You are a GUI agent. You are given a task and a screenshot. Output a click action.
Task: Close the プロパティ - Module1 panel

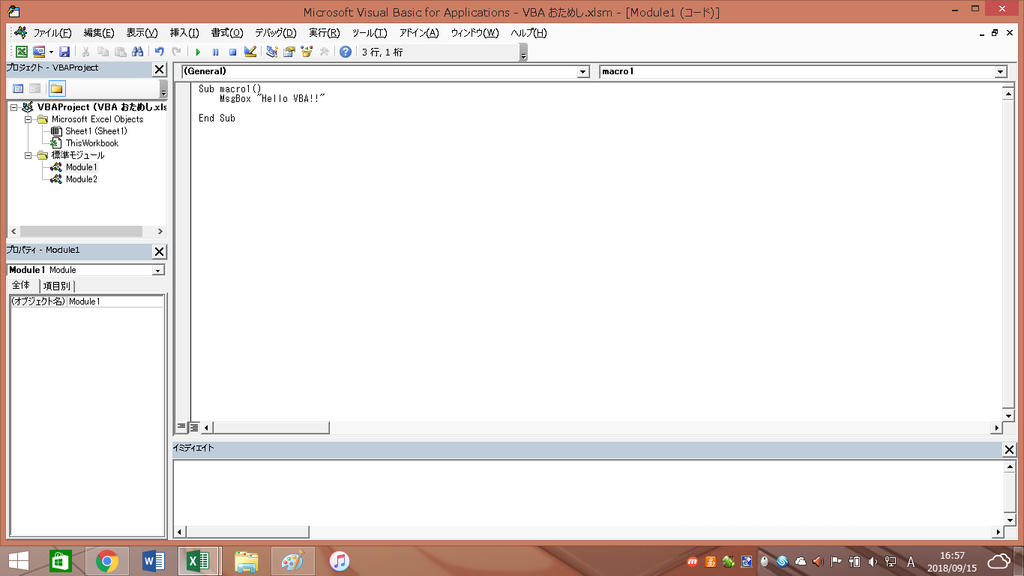click(159, 251)
